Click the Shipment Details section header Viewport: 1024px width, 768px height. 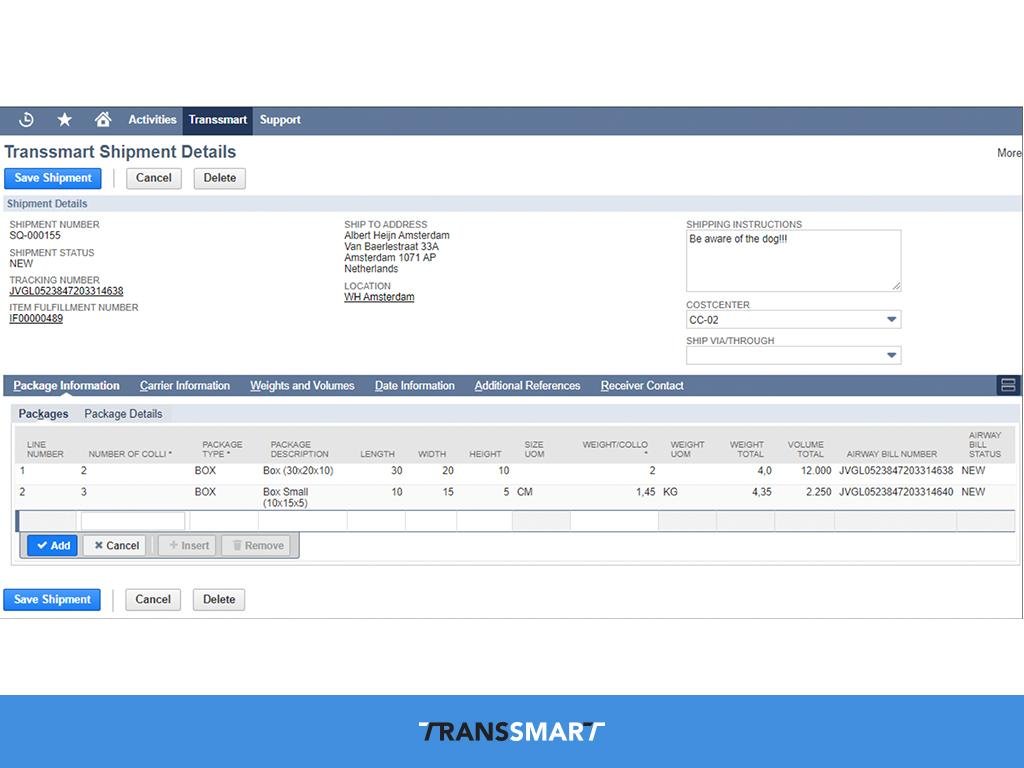click(x=47, y=204)
